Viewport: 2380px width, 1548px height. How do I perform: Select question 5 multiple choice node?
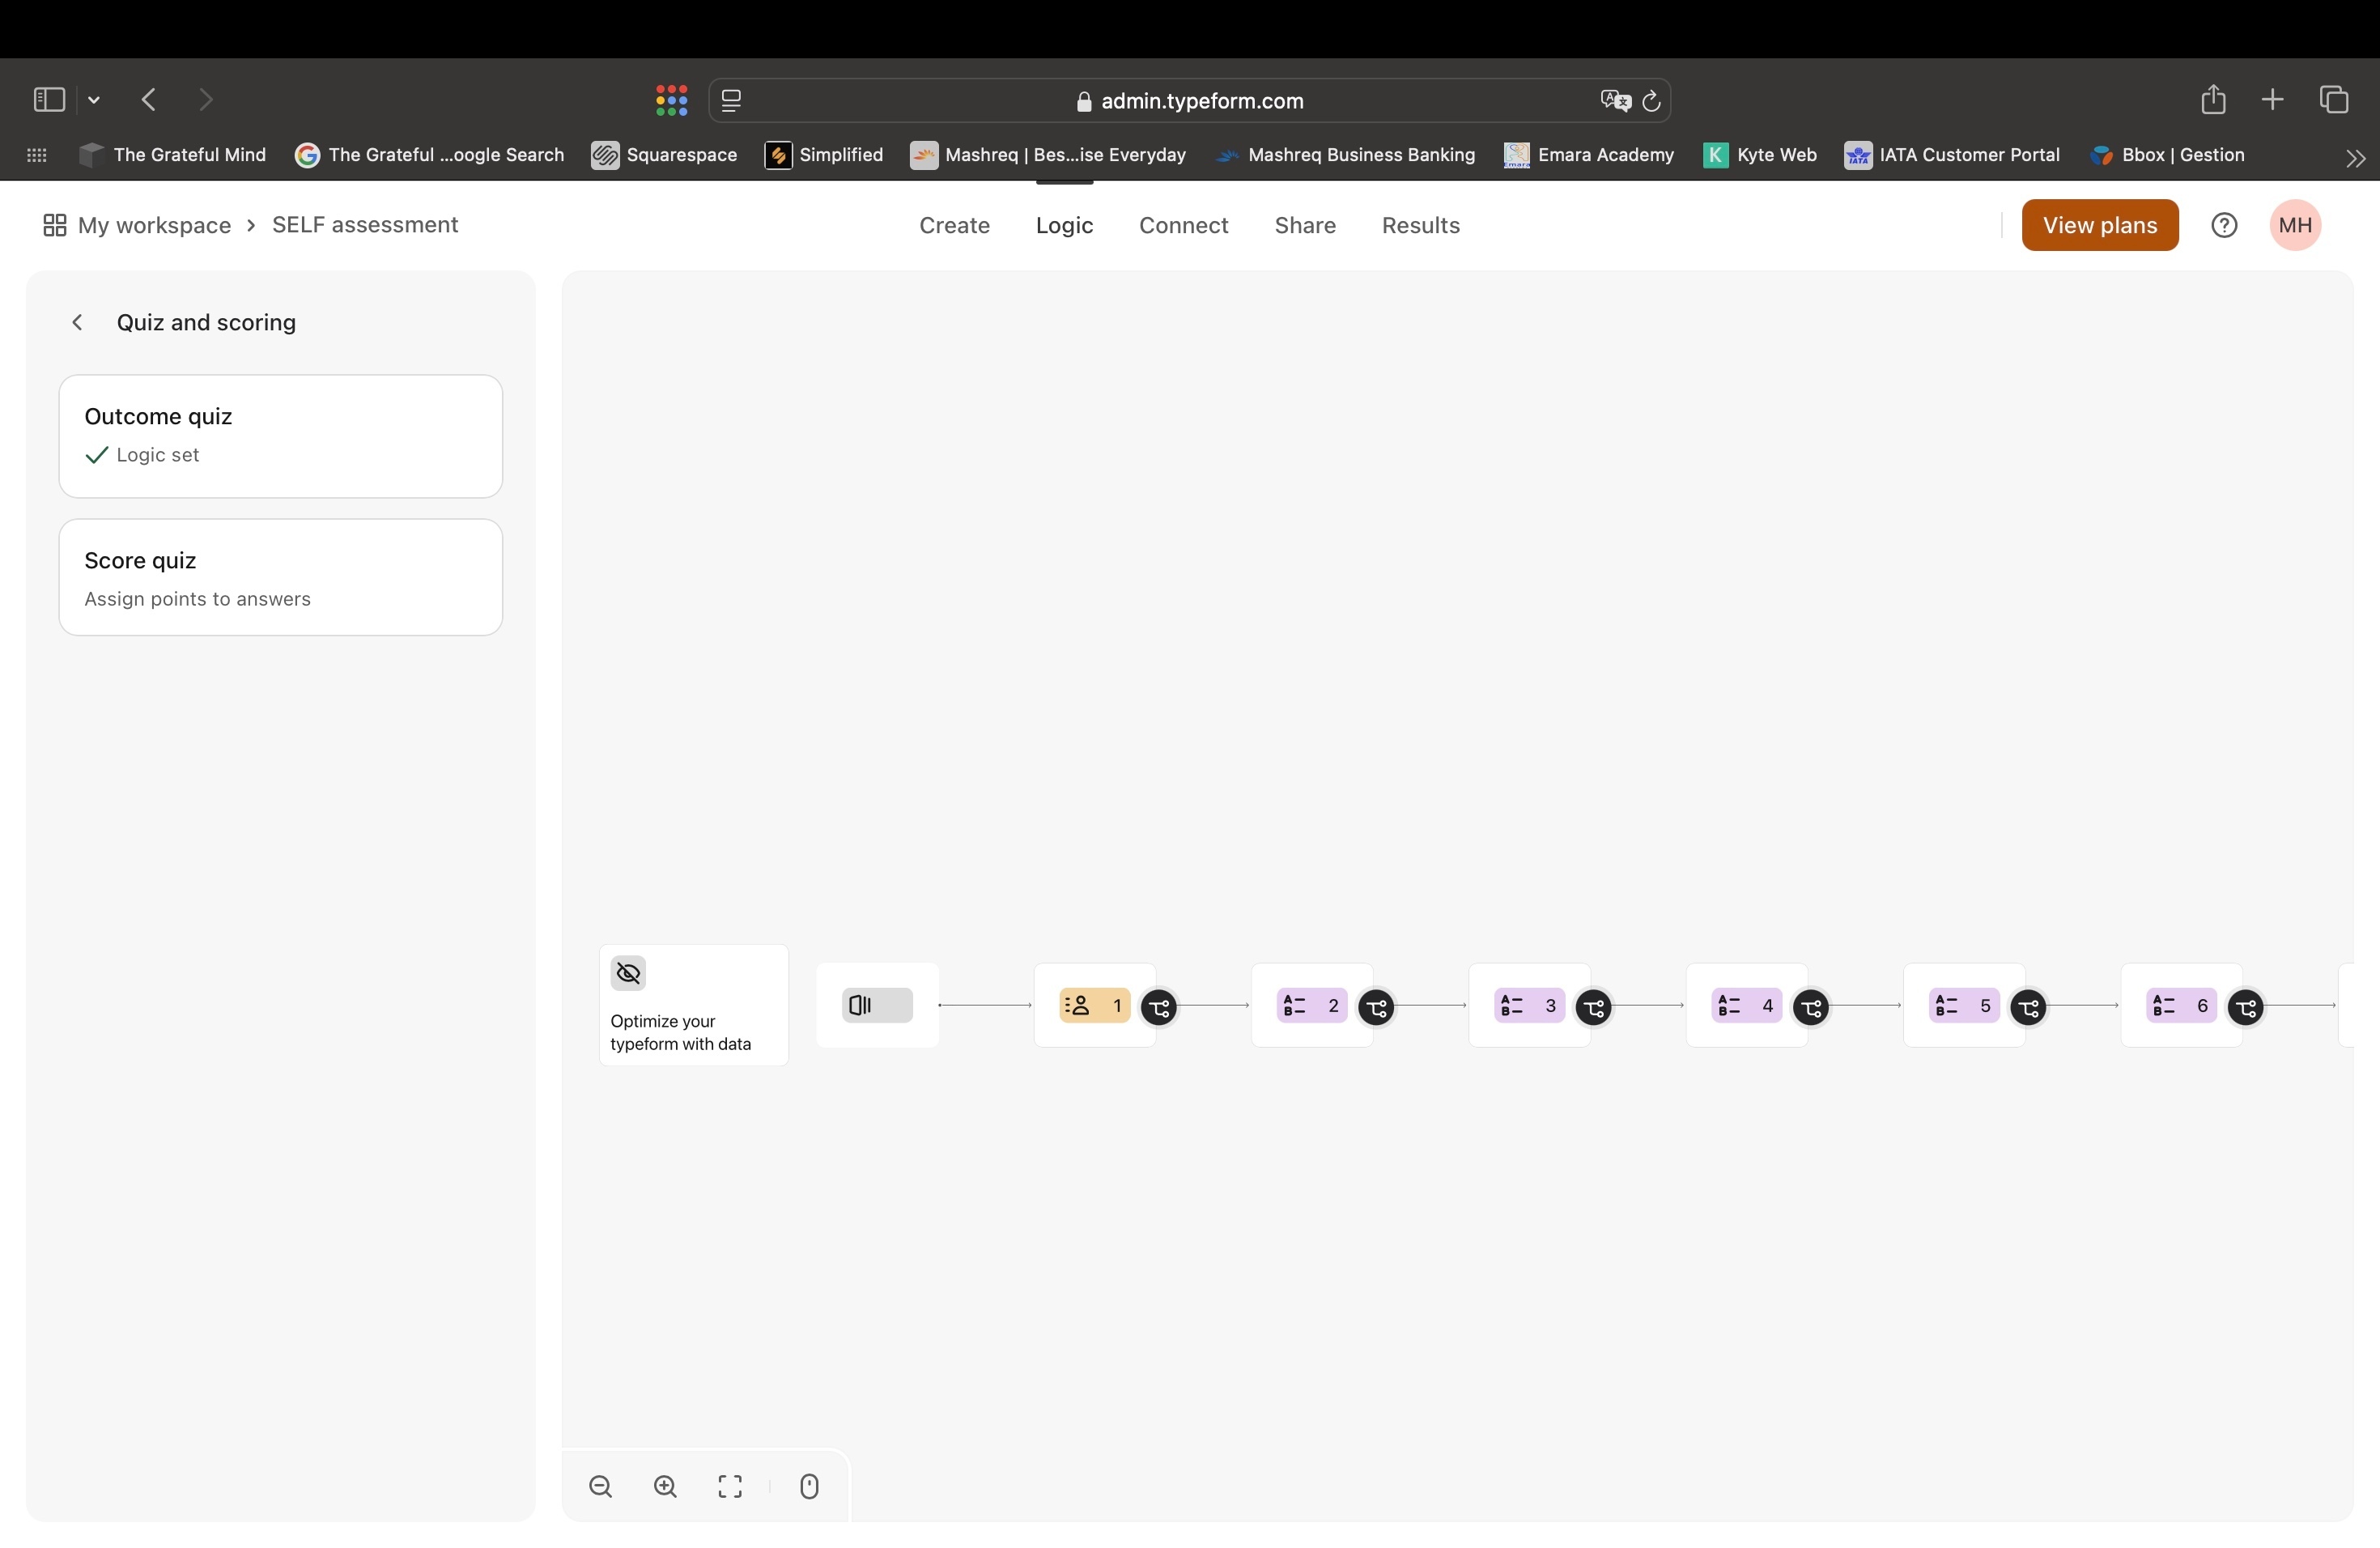tap(1964, 1005)
